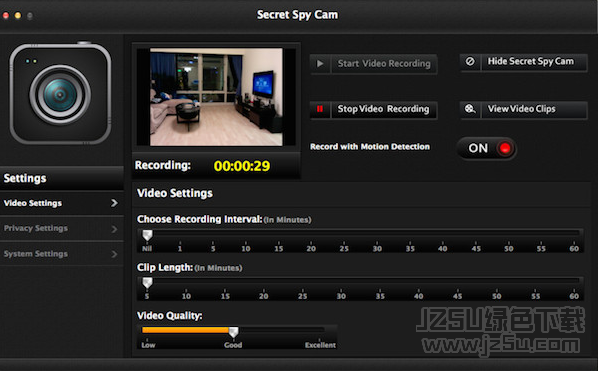This screenshot has width=598, height=371.
Task: Click the film reel icon beside View Video Clips
Action: 470,109
